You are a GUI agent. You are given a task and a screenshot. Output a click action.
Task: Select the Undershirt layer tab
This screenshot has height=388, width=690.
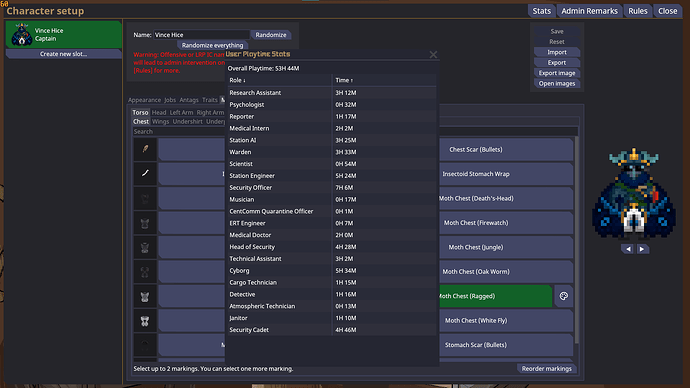click(187, 121)
